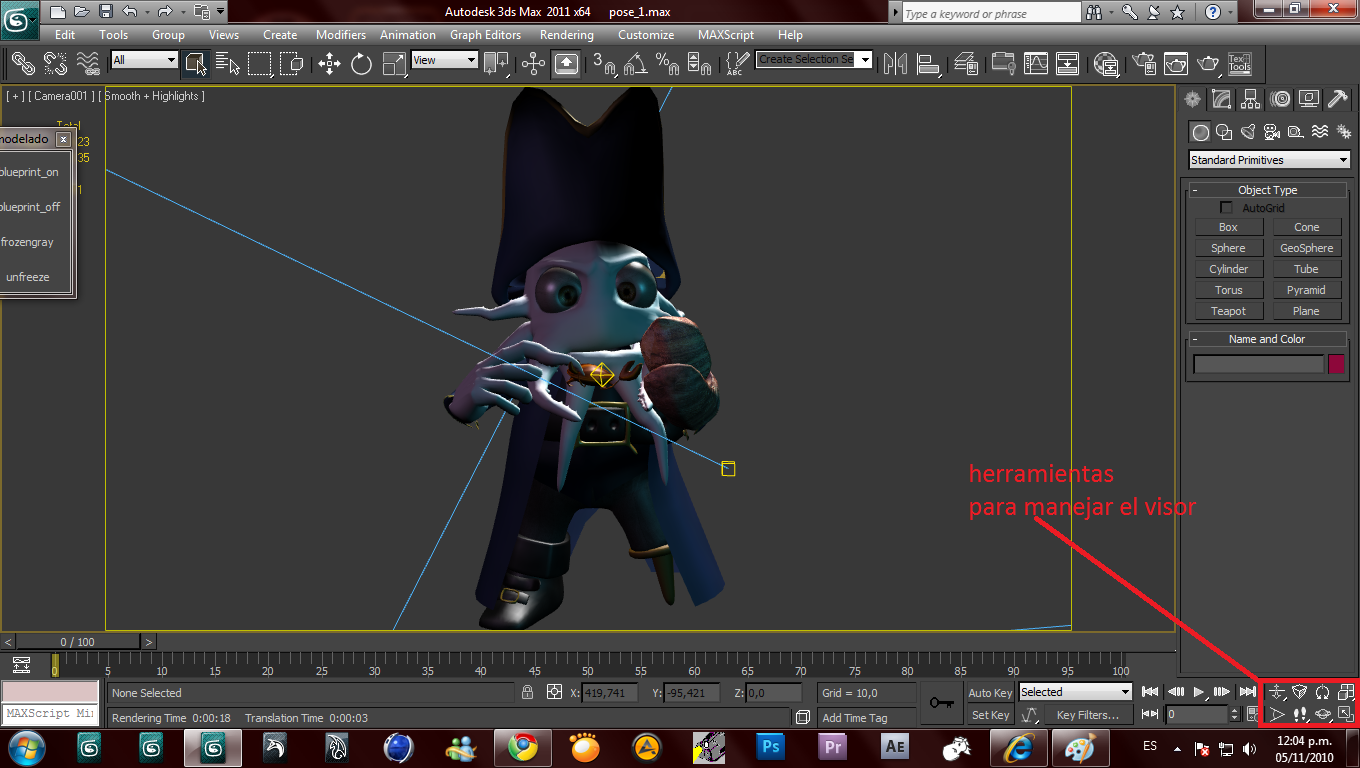This screenshot has width=1360, height=768.
Task: Switch to the Modify command panel tab
Action: click(x=1221, y=99)
